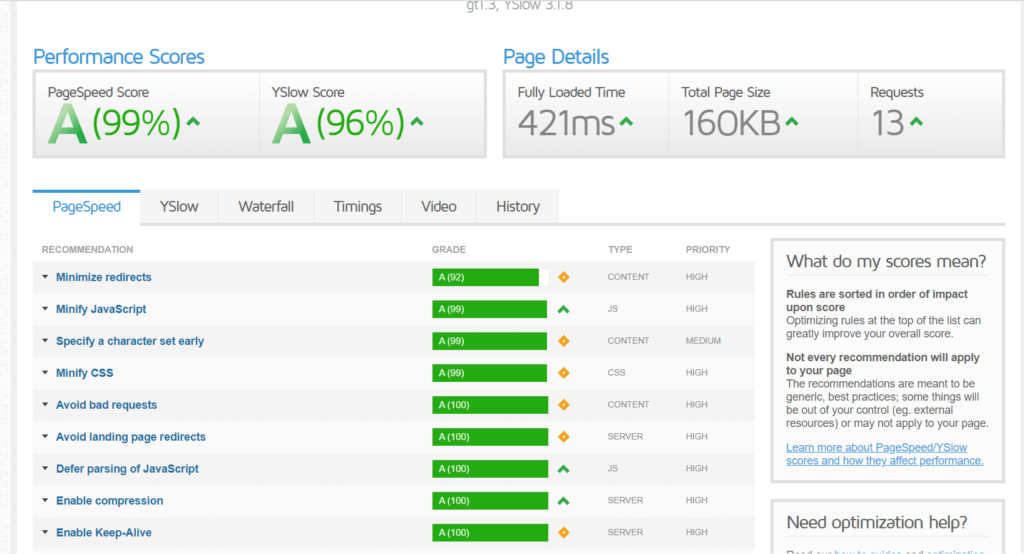Click the green up arrow for Enable compression
Image resolution: width=1024 pixels, height=554 pixels.
click(564, 501)
